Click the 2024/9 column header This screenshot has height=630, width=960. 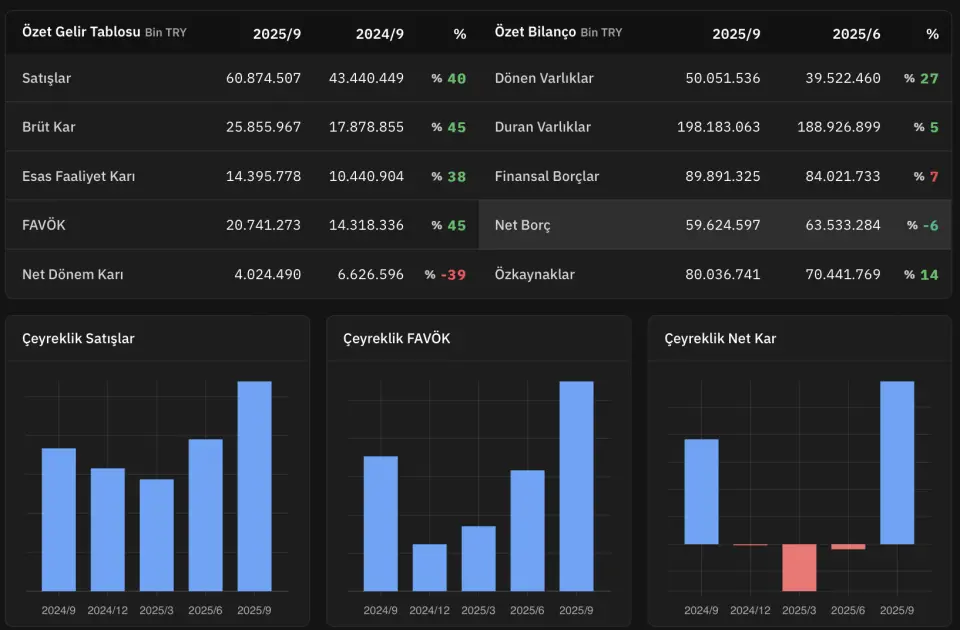379,33
